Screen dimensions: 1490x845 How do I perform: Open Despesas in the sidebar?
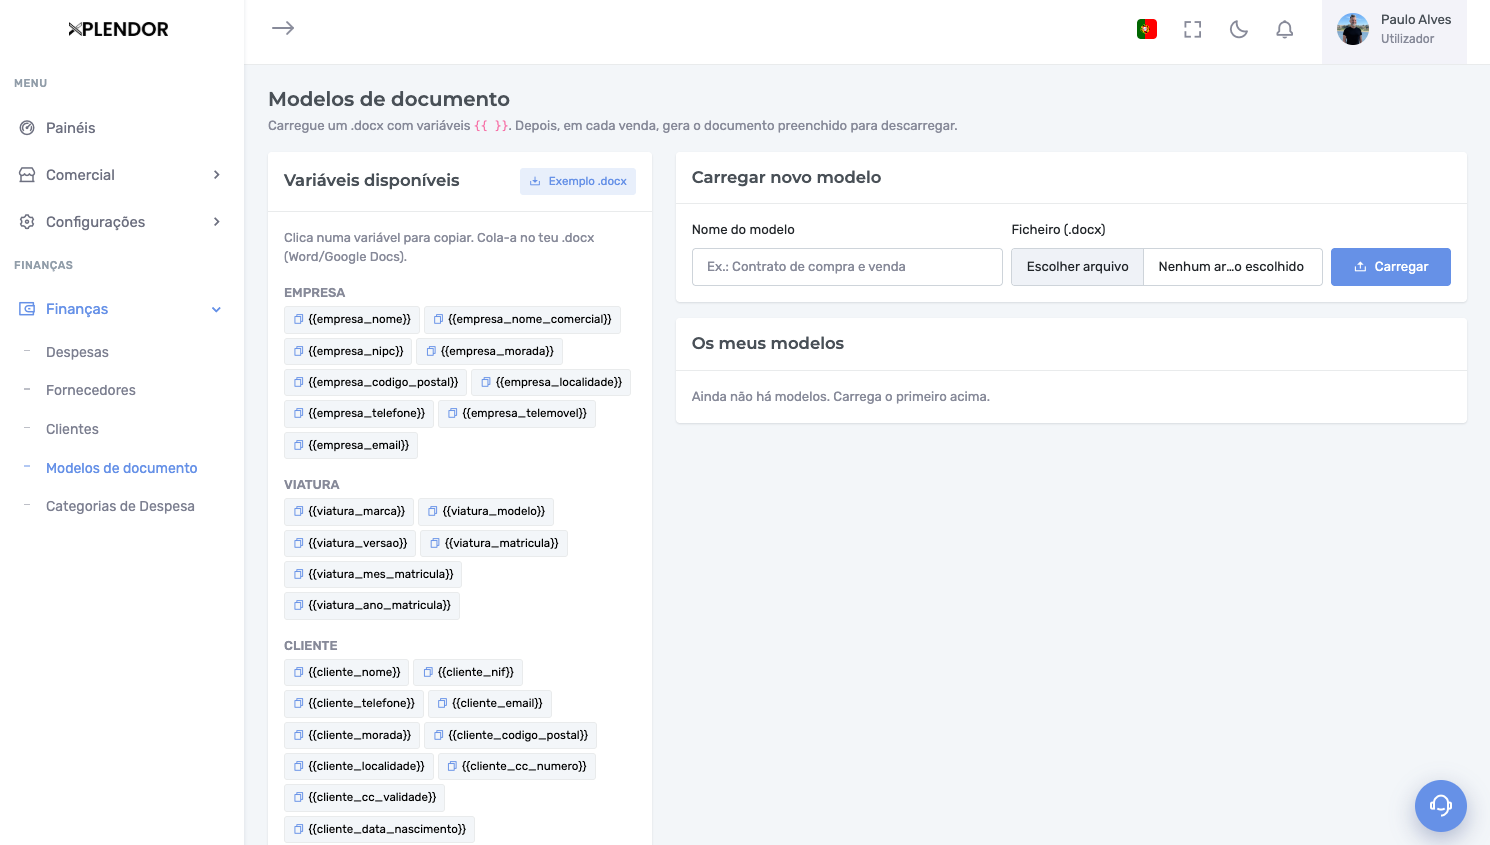tap(77, 352)
